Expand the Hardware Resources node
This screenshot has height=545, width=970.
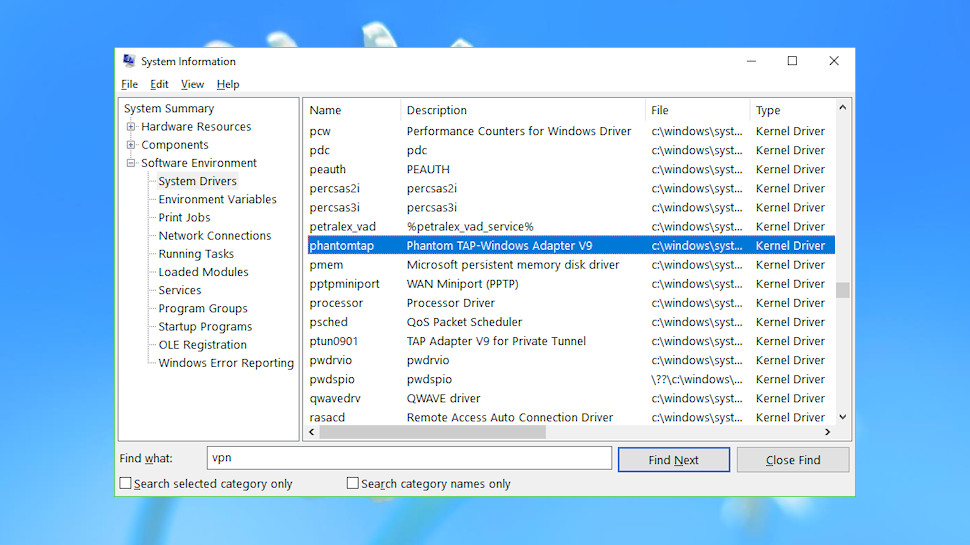pyautogui.click(x=131, y=127)
